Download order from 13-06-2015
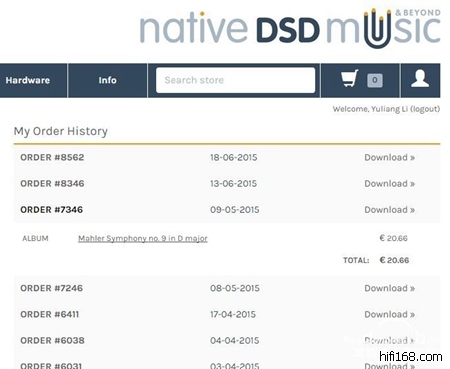The height and width of the screenshot is (369, 450). click(389, 183)
